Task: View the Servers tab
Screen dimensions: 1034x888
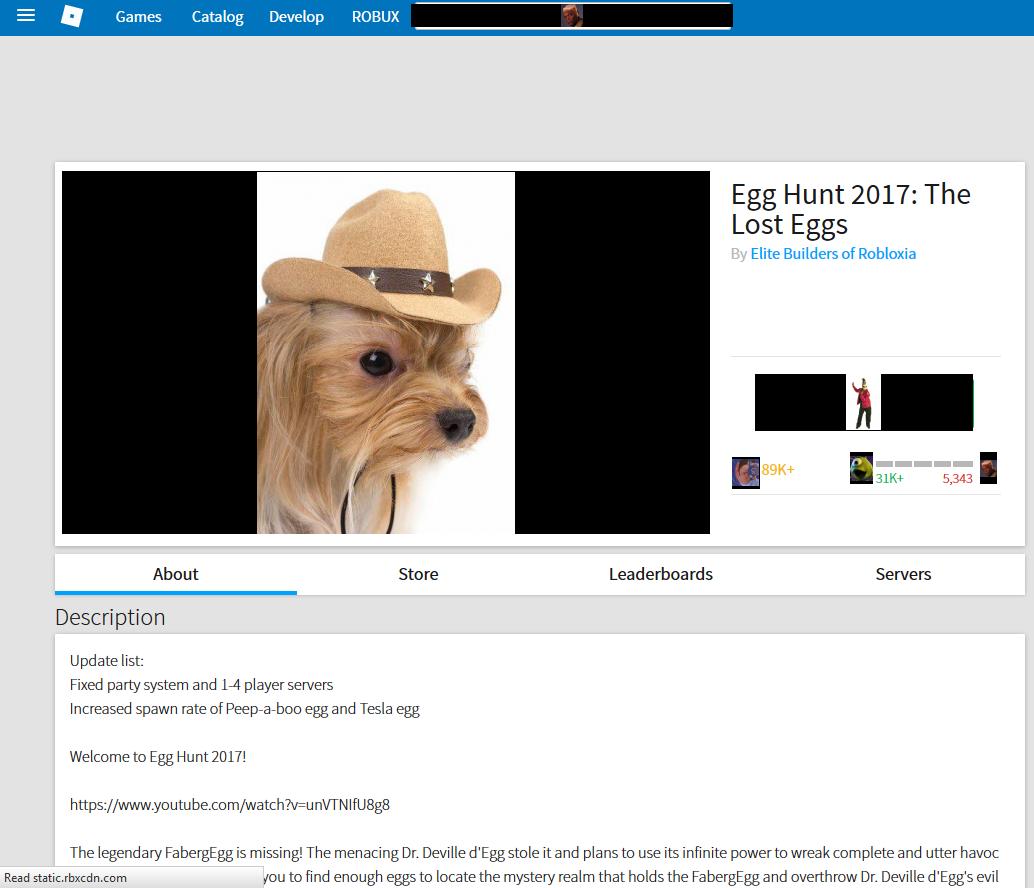Action: pyautogui.click(x=903, y=574)
